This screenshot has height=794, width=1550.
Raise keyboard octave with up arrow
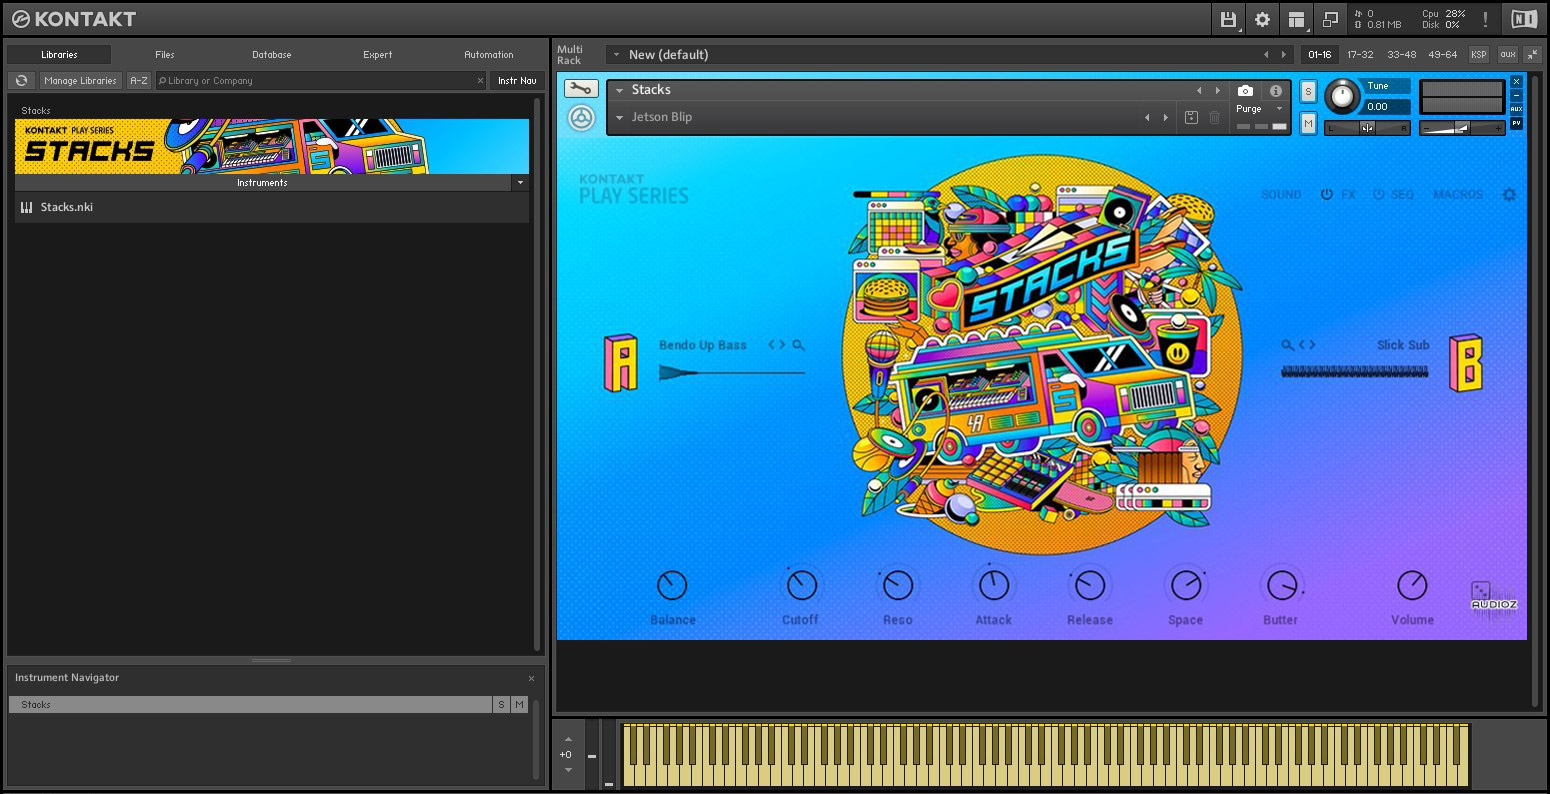[568, 739]
